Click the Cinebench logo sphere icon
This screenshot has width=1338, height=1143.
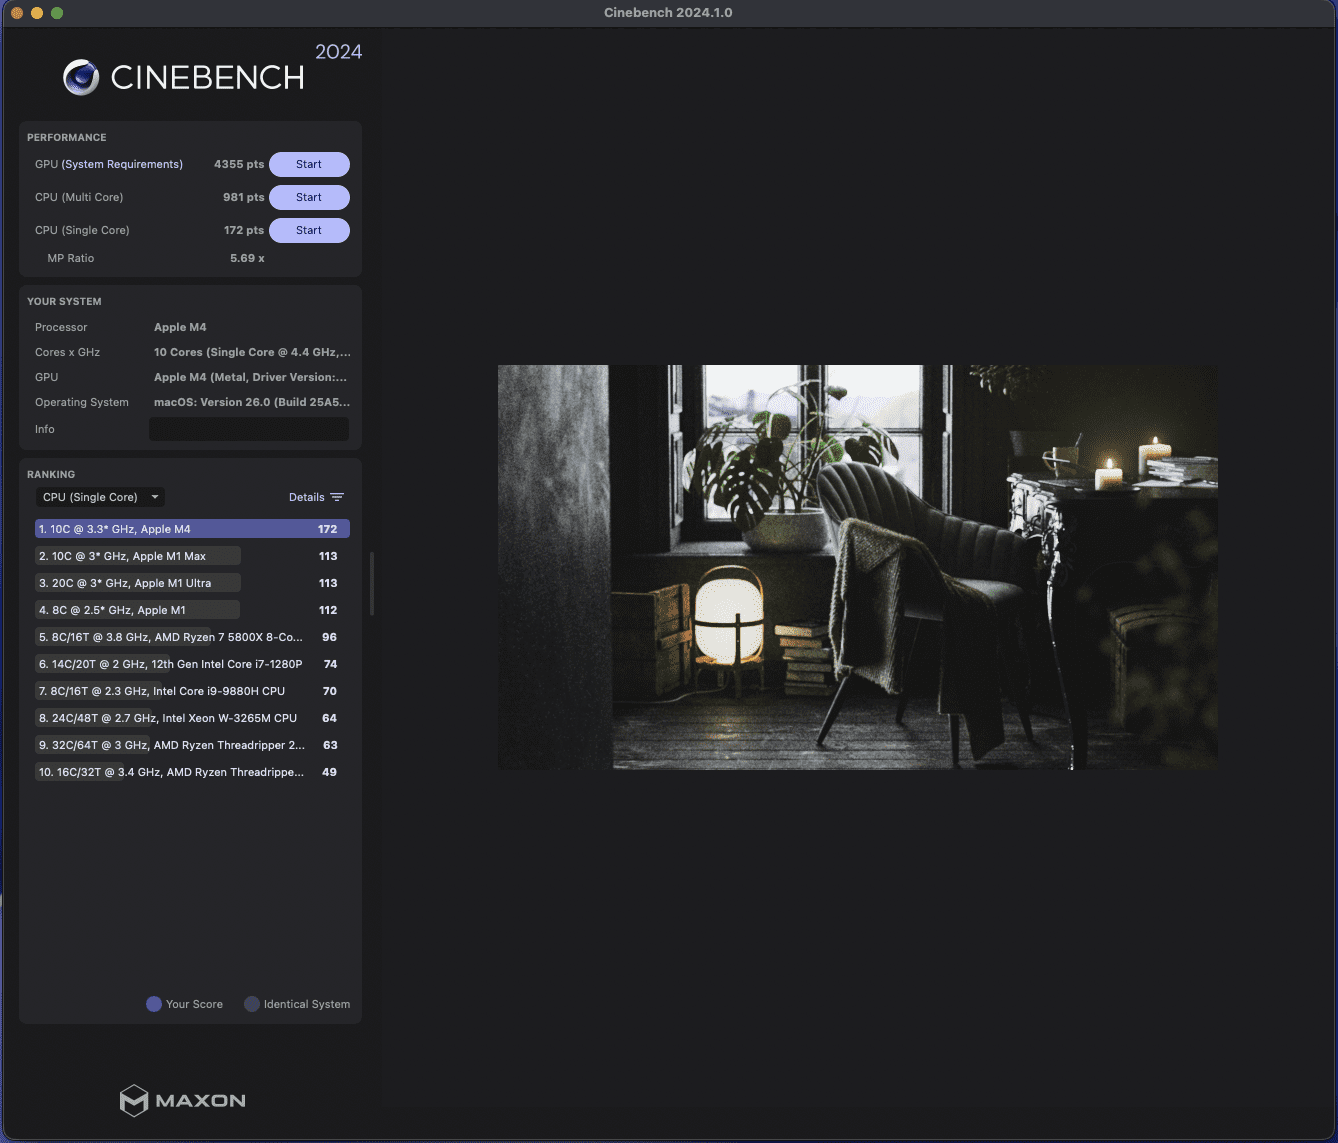point(81,77)
